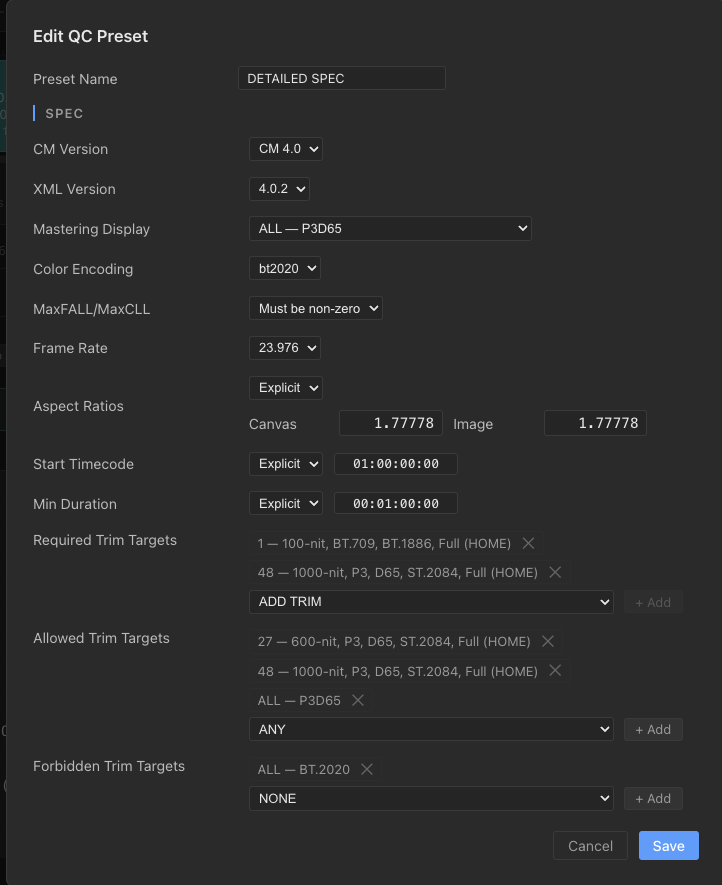Open the MaxFALL/MaxCLL dropdown

coord(316,309)
